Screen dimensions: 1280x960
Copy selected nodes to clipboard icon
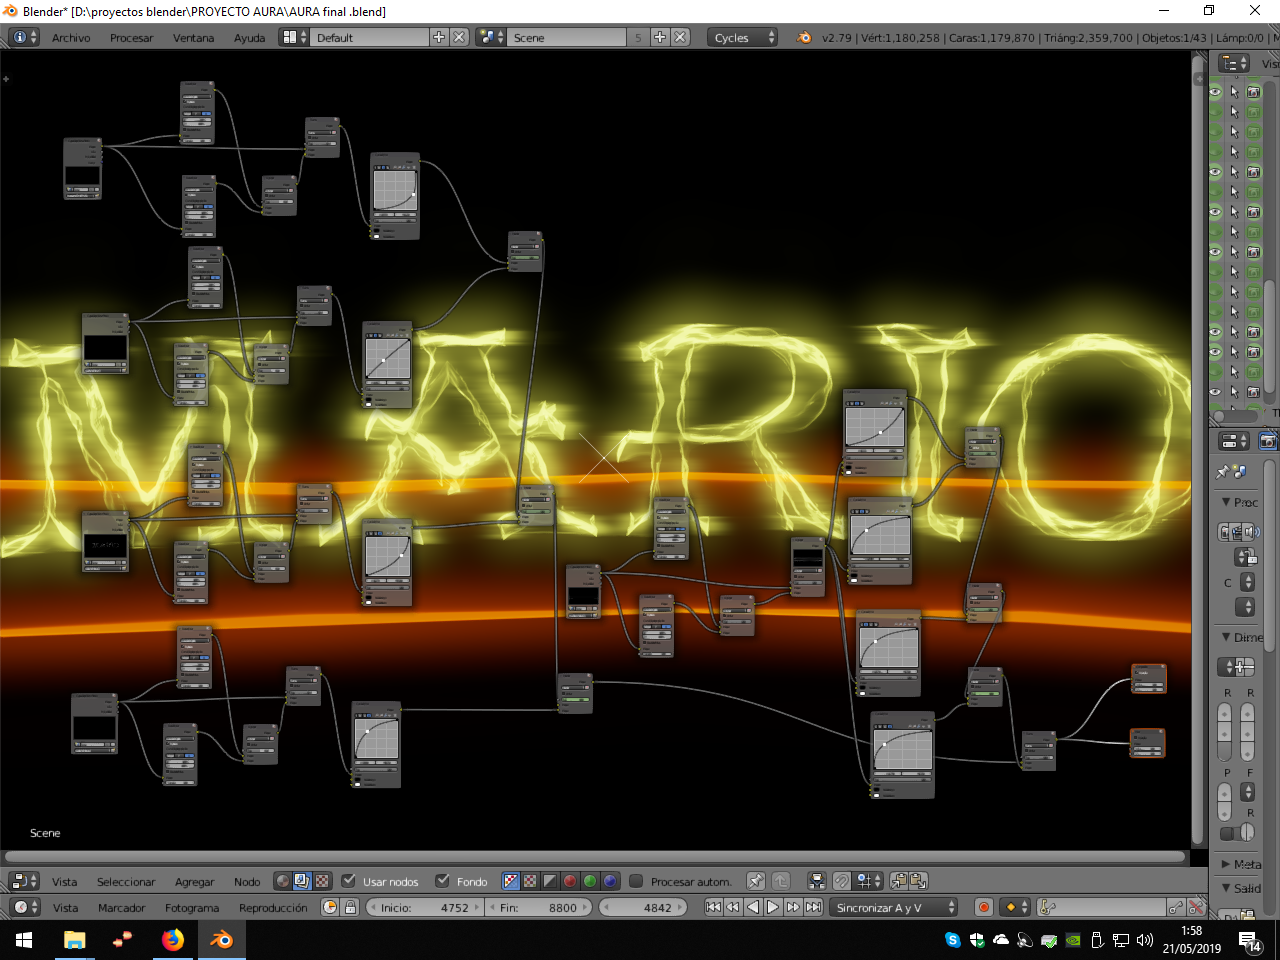898,881
